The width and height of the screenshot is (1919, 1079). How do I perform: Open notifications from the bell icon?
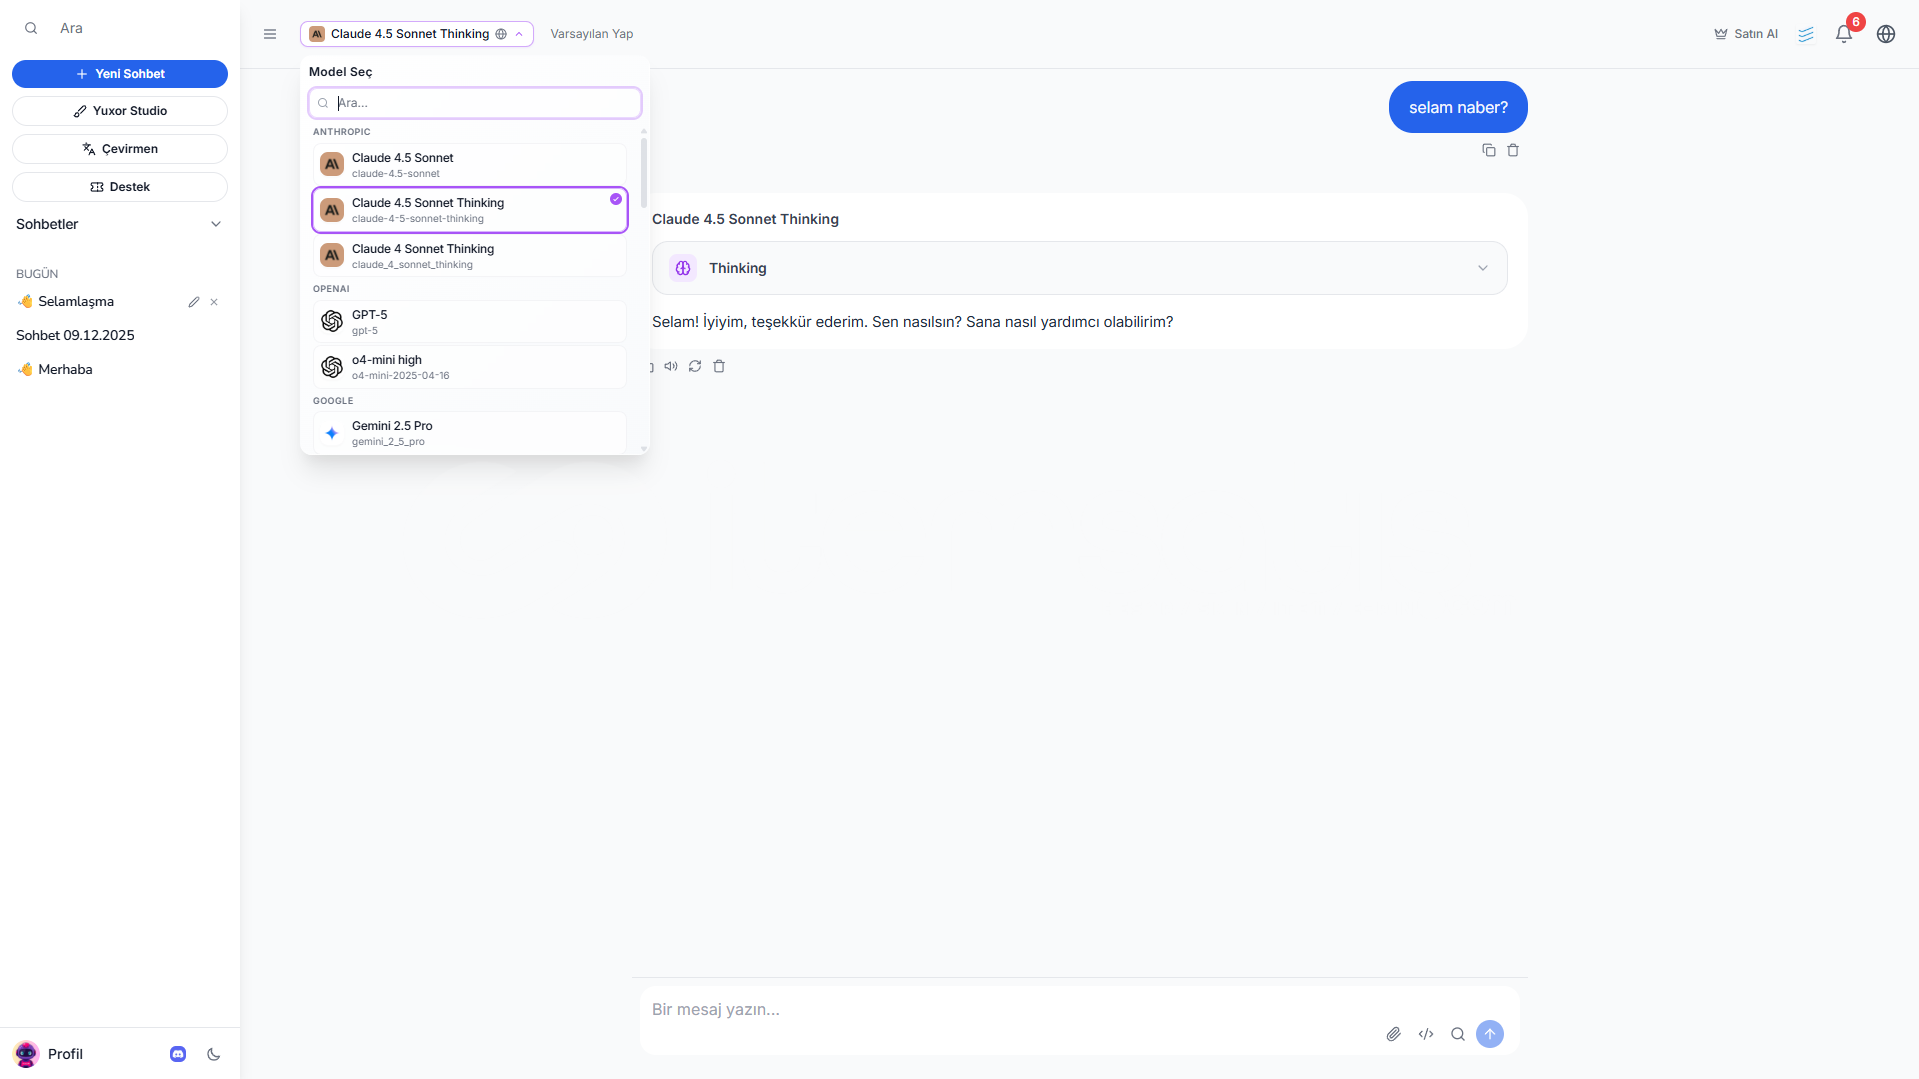click(x=1844, y=34)
